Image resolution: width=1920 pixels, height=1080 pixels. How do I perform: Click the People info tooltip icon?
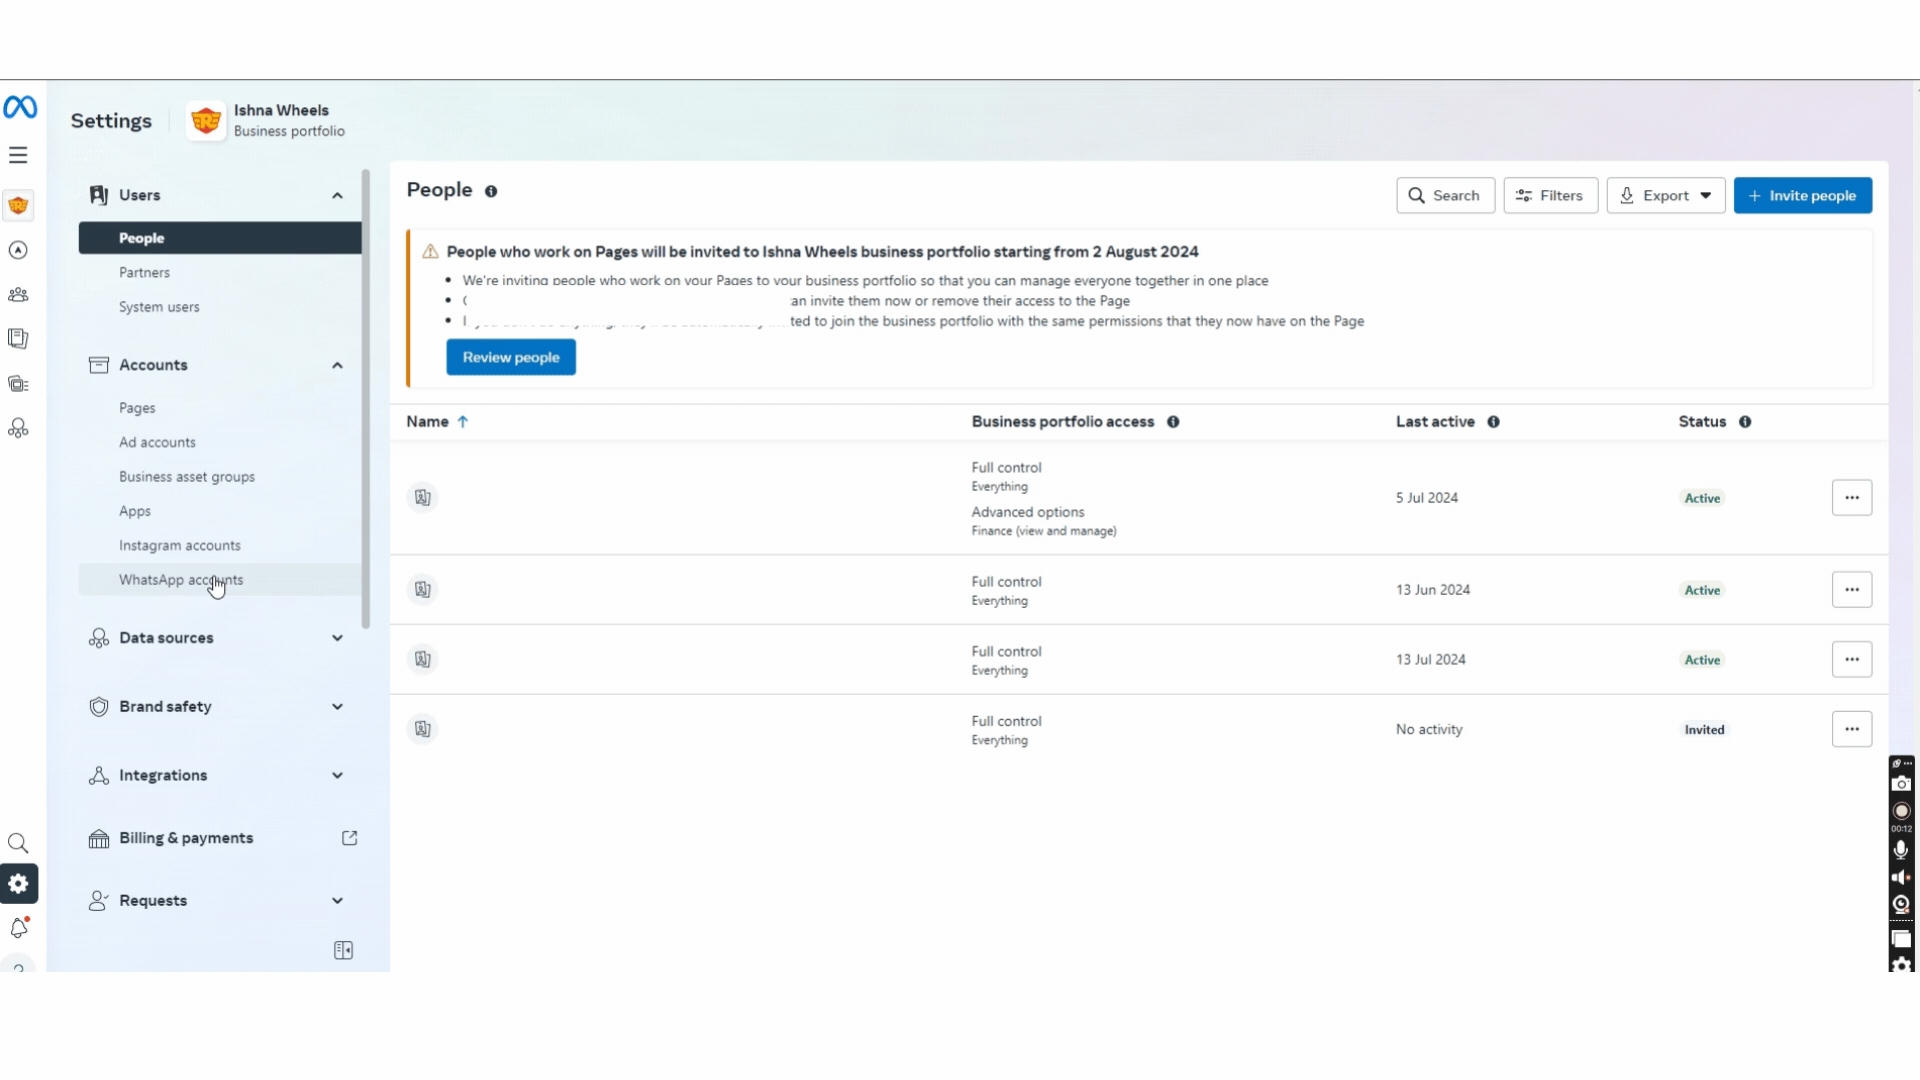(x=491, y=191)
